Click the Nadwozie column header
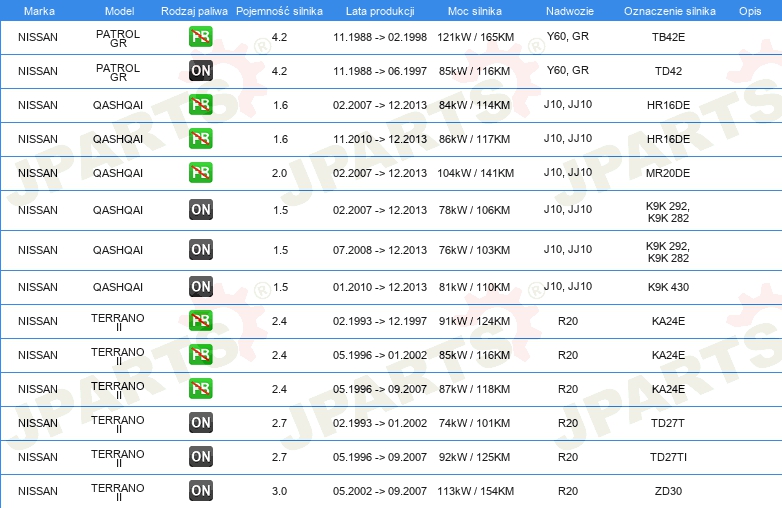 (x=570, y=11)
